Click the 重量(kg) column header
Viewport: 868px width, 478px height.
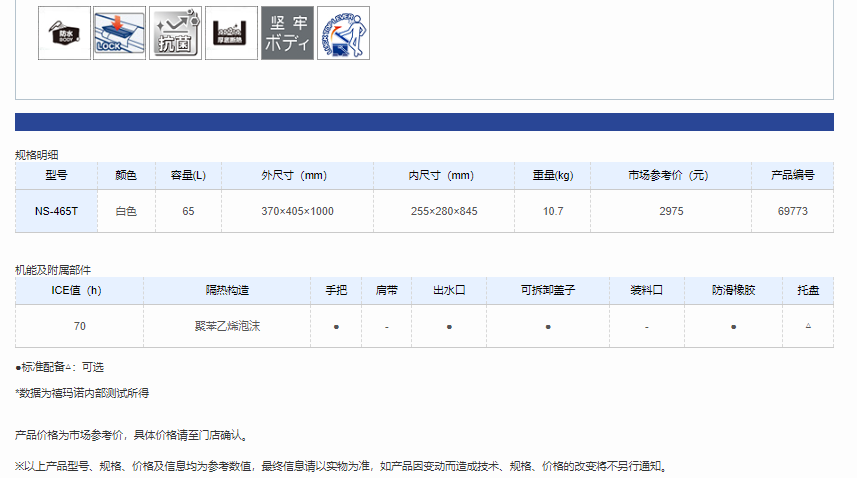(x=552, y=176)
